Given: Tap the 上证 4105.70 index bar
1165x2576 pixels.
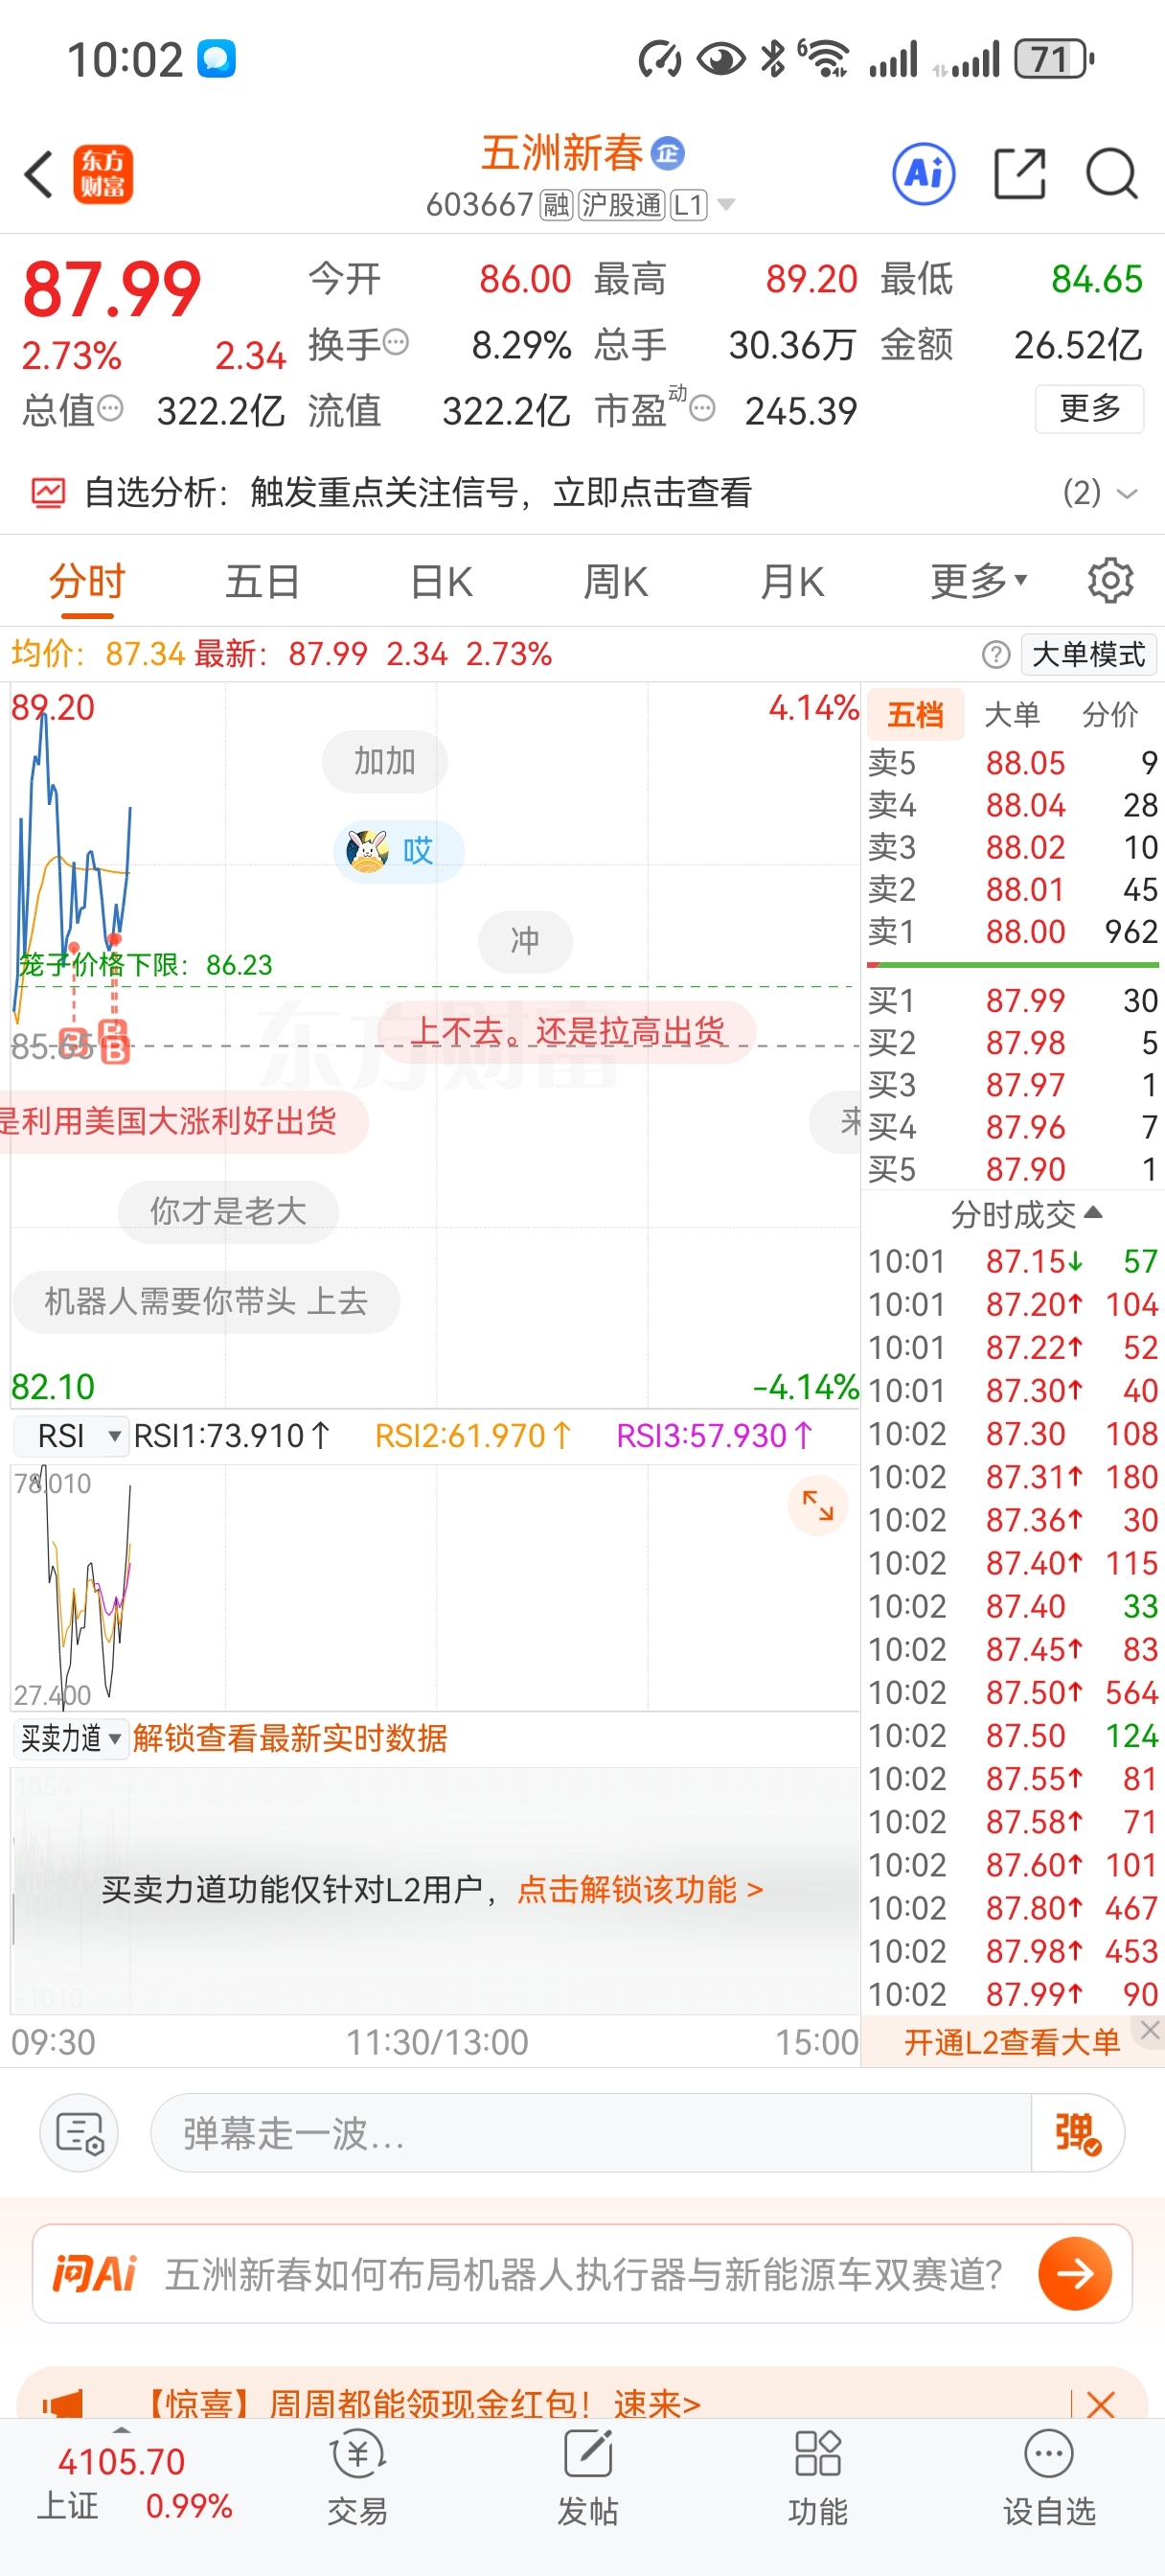Looking at the screenshot, I should [x=134, y=2484].
